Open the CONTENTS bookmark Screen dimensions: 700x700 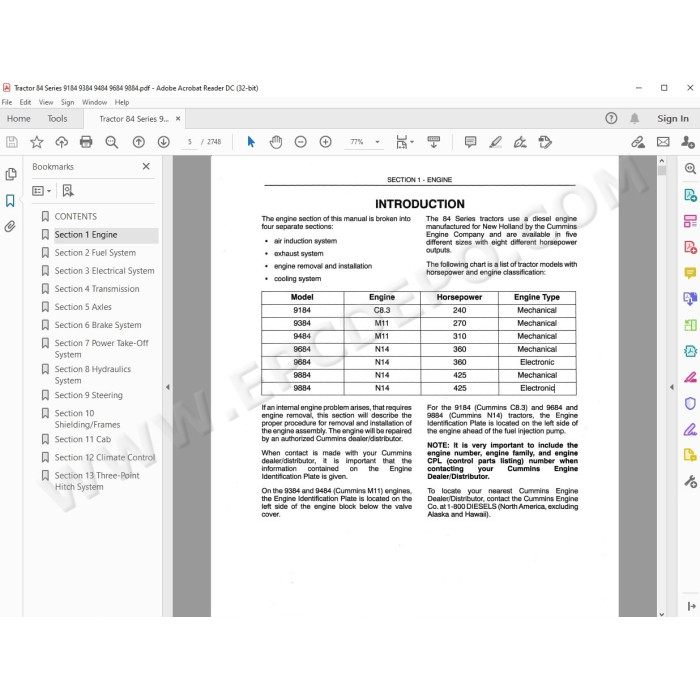click(x=75, y=217)
